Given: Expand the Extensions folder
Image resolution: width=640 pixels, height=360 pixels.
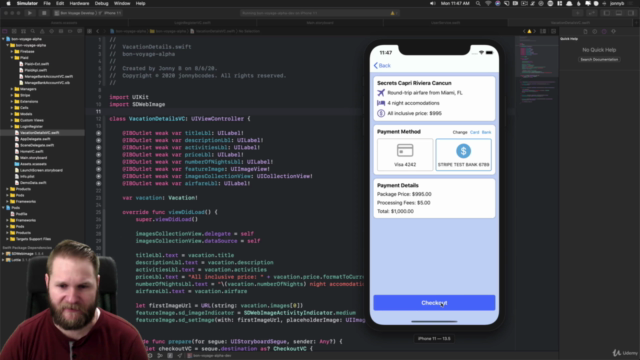Looking at the screenshot, I should [x=12, y=102].
